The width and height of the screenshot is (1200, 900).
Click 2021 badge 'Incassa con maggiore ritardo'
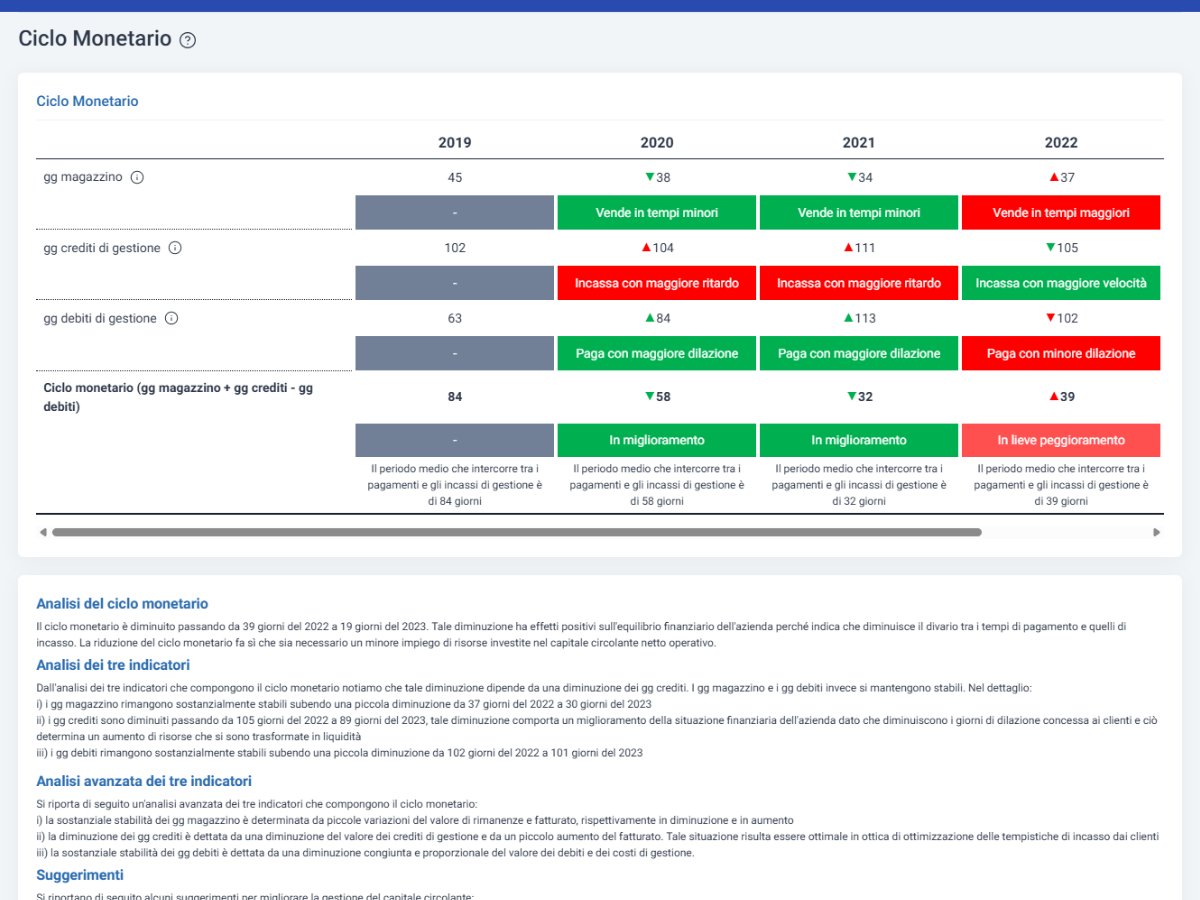pyautogui.click(x=859, y=283)
